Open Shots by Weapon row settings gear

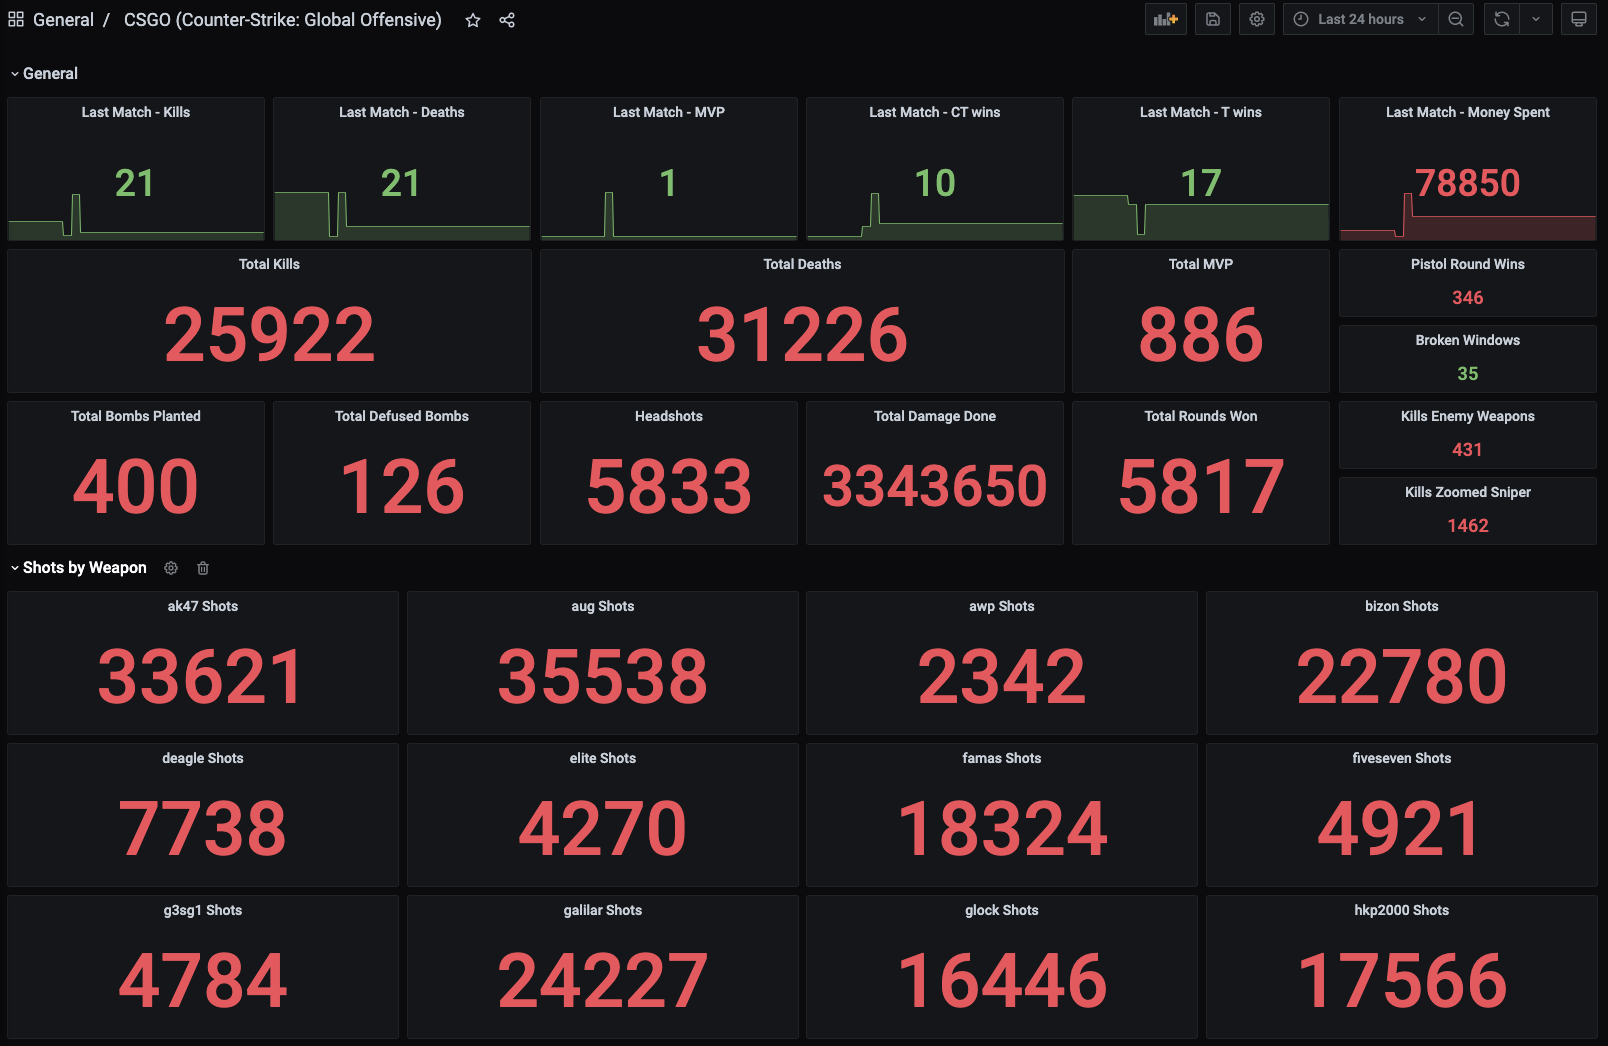pos(171,568)
